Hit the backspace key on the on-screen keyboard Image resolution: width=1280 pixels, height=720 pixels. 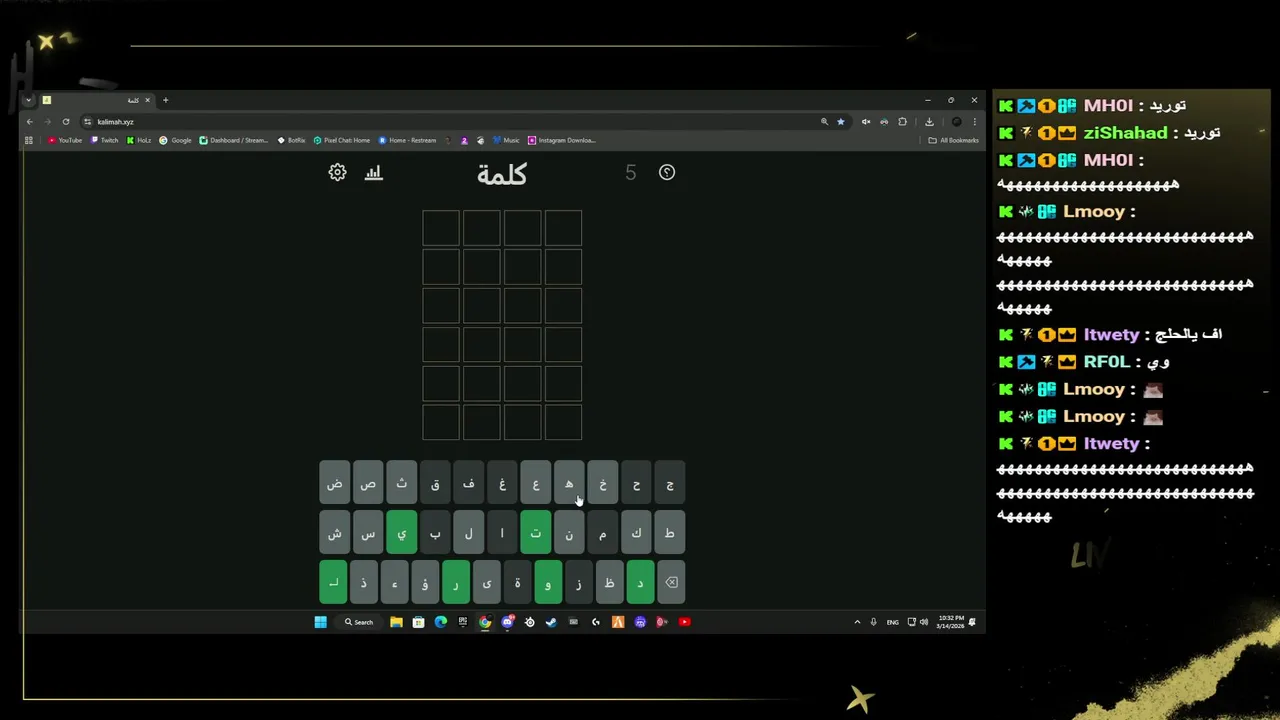(x=671, y=583)
